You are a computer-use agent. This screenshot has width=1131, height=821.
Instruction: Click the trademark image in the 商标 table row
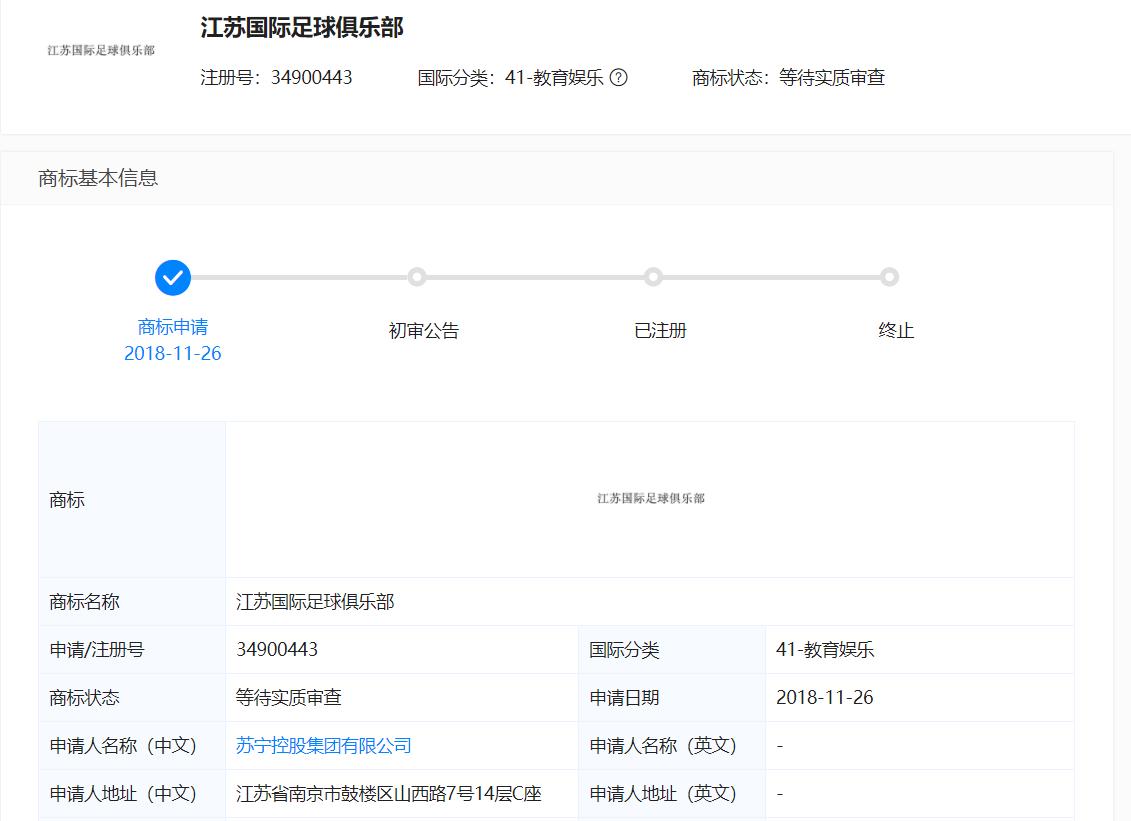tap(650, 498)
